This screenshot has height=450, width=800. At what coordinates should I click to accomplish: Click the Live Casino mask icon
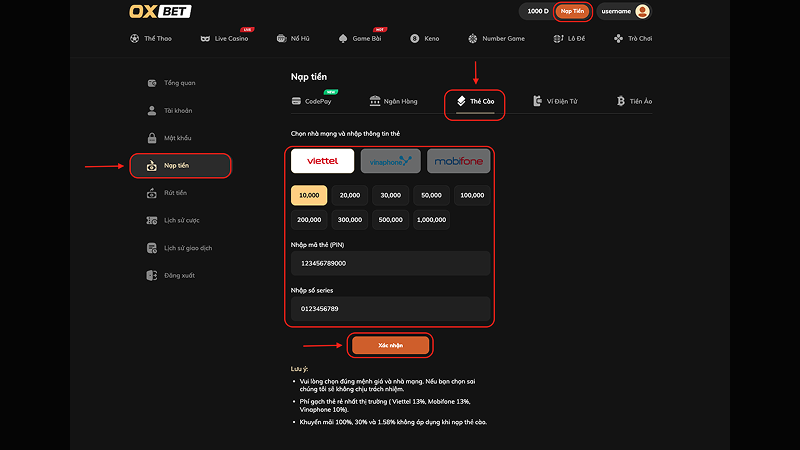coord(205,38)
